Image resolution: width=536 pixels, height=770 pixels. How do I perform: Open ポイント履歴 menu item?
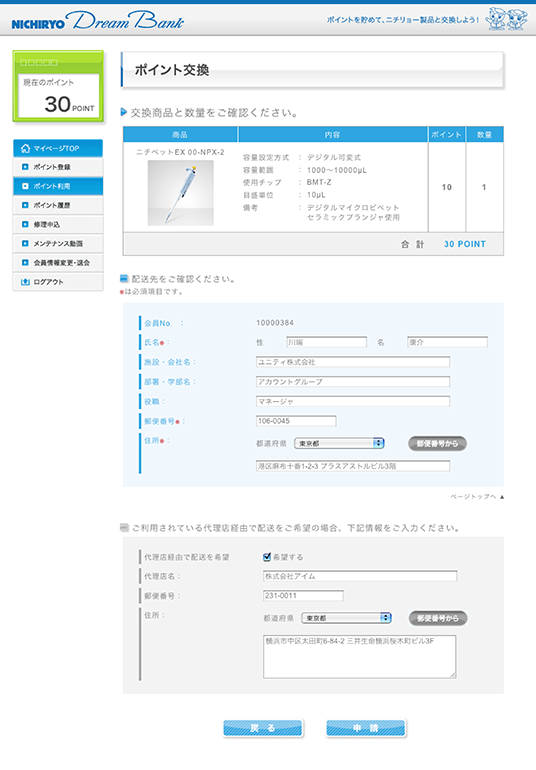point(58,205)
